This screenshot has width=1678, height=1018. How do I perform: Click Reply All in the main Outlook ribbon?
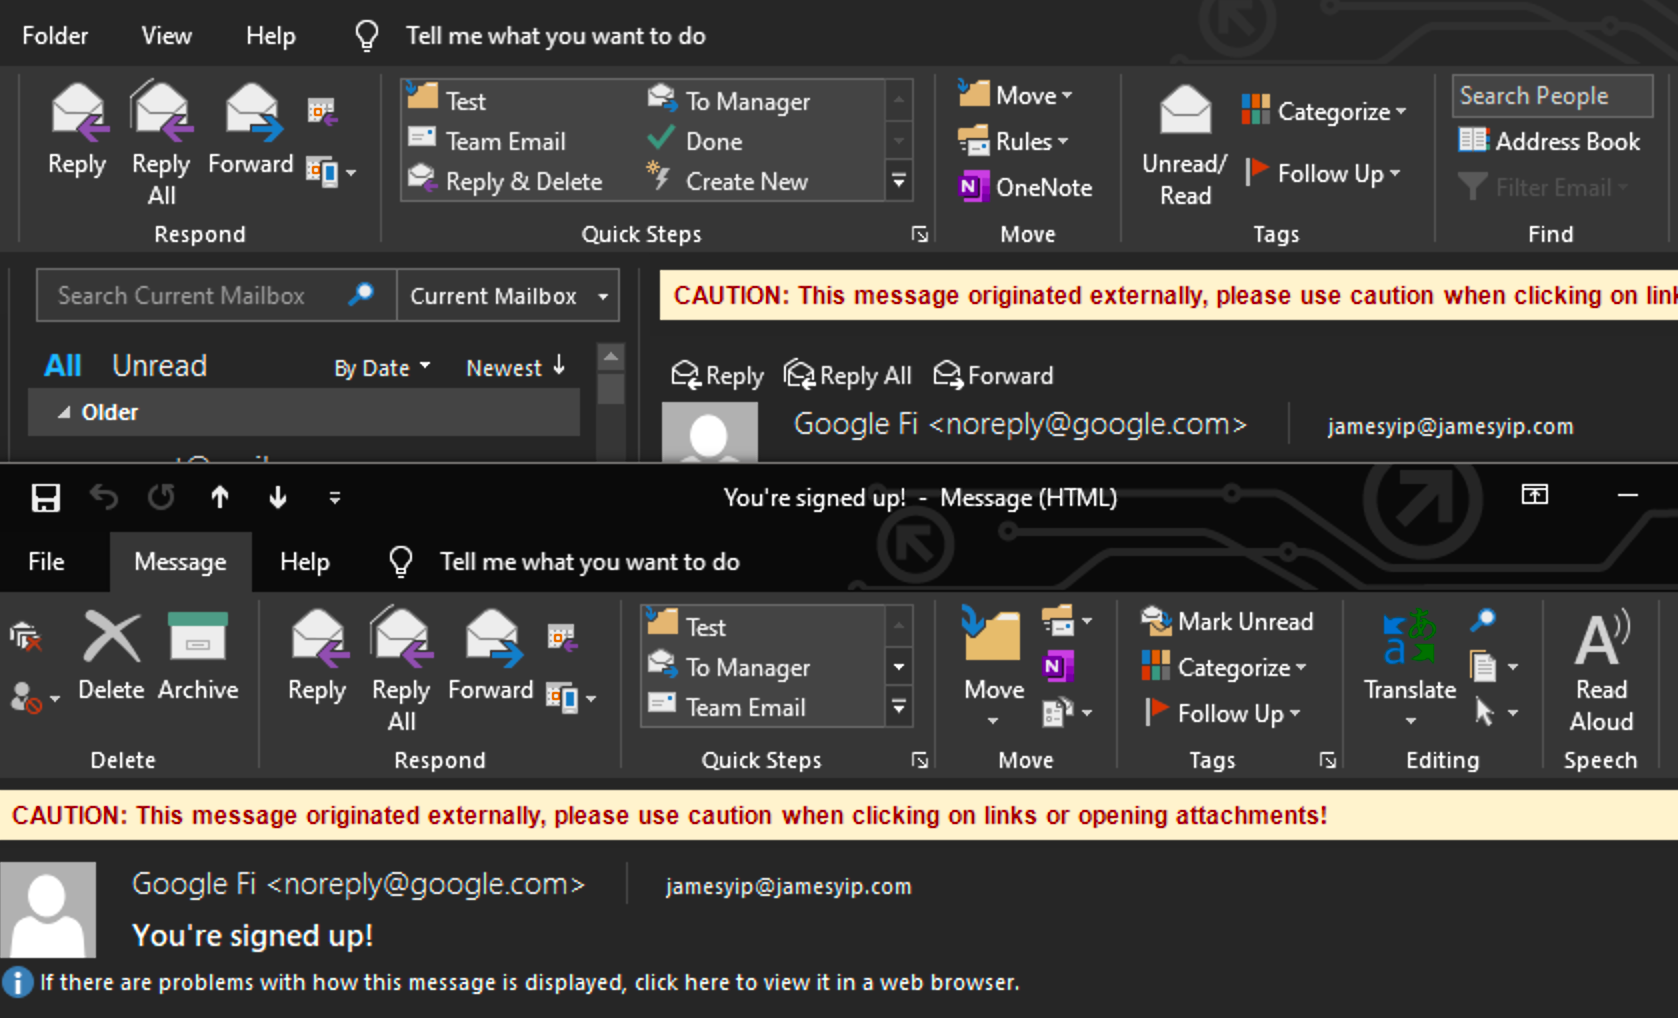click(x=161, y=143)
